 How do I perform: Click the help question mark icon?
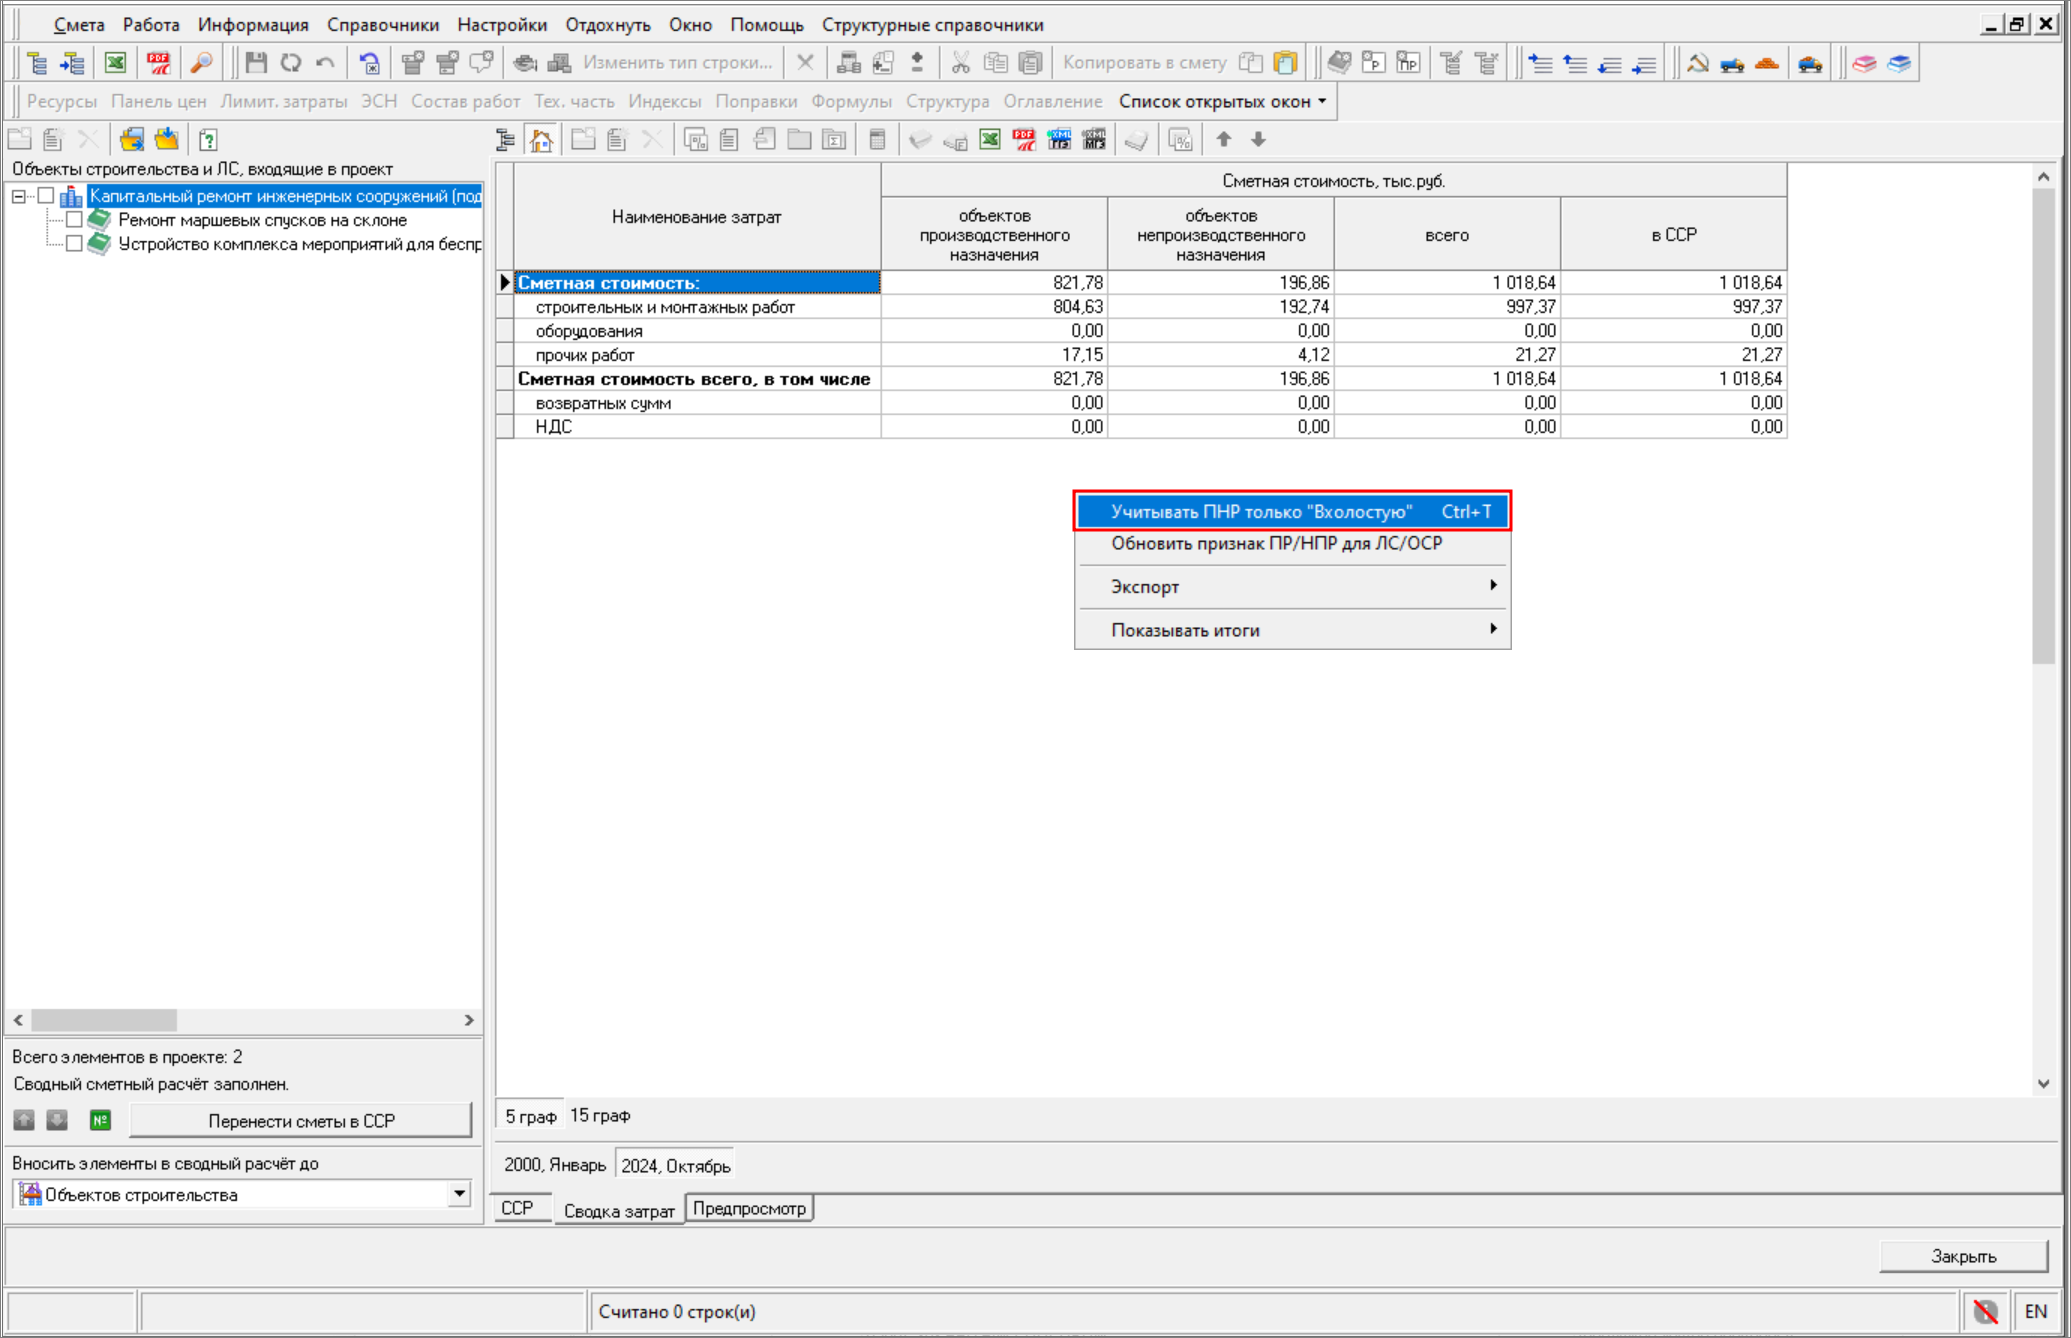click(x=208, y=140)
